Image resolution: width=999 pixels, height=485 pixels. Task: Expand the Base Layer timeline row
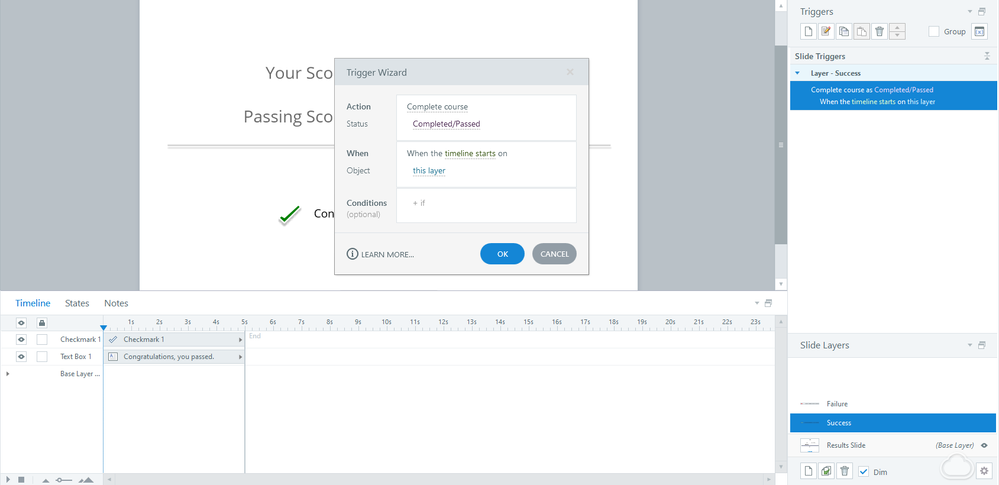pyautogui.click(x=8, y=373)
